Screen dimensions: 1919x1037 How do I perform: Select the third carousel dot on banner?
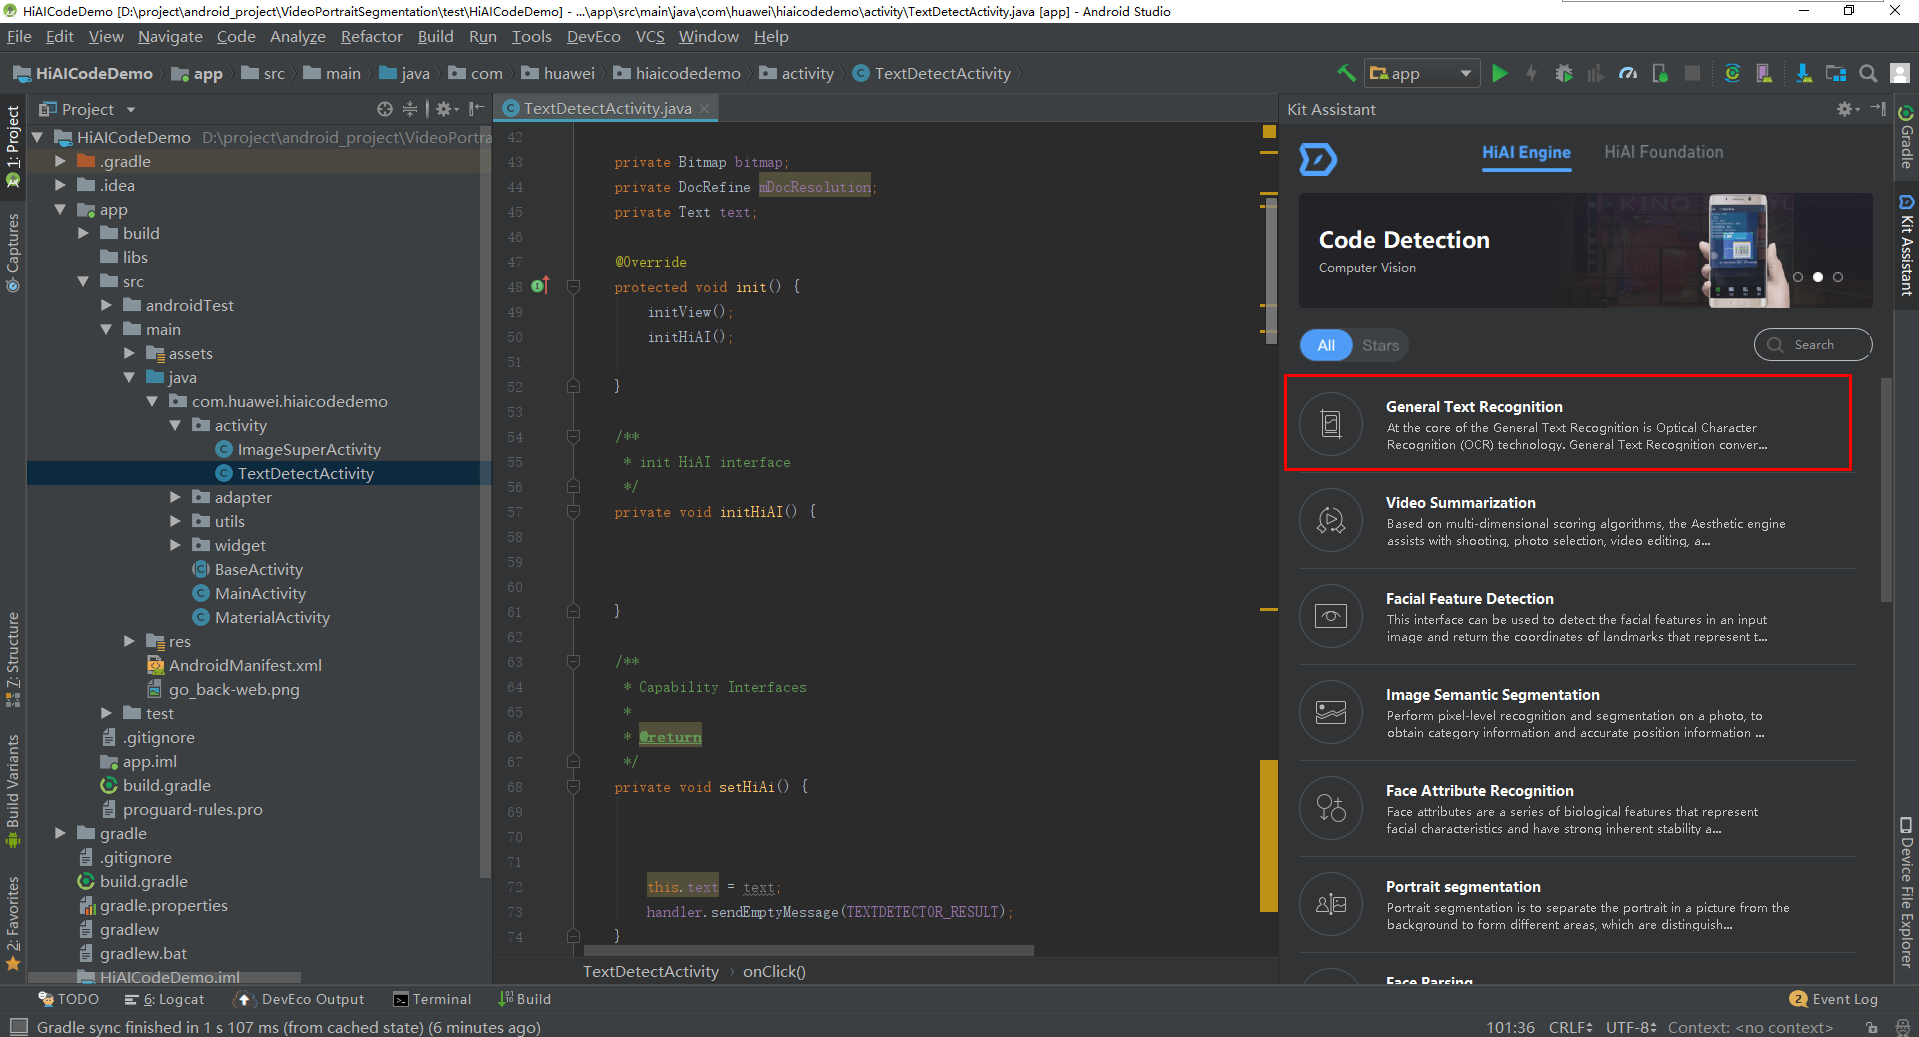point(1838,277)
